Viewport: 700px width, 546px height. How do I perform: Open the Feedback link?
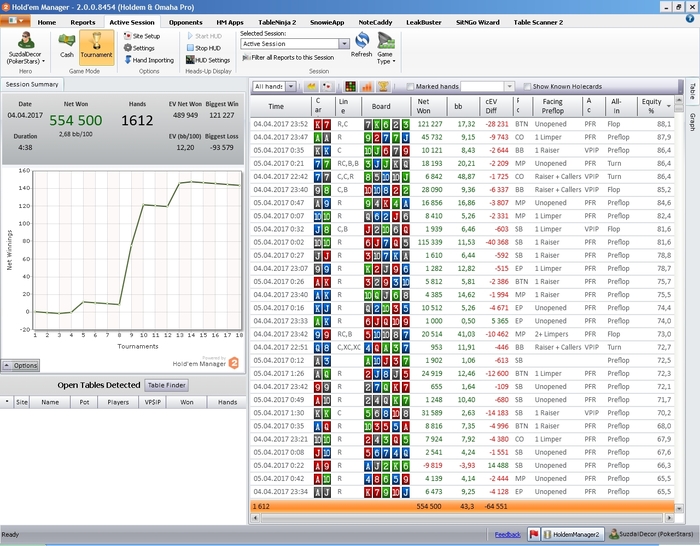point(508,534)
